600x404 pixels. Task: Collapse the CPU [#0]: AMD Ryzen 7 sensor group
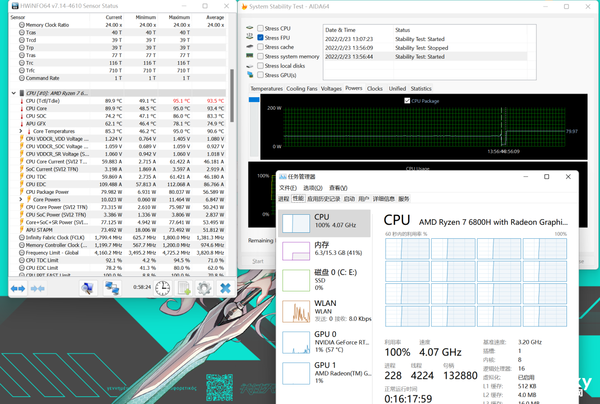(14, 93)
